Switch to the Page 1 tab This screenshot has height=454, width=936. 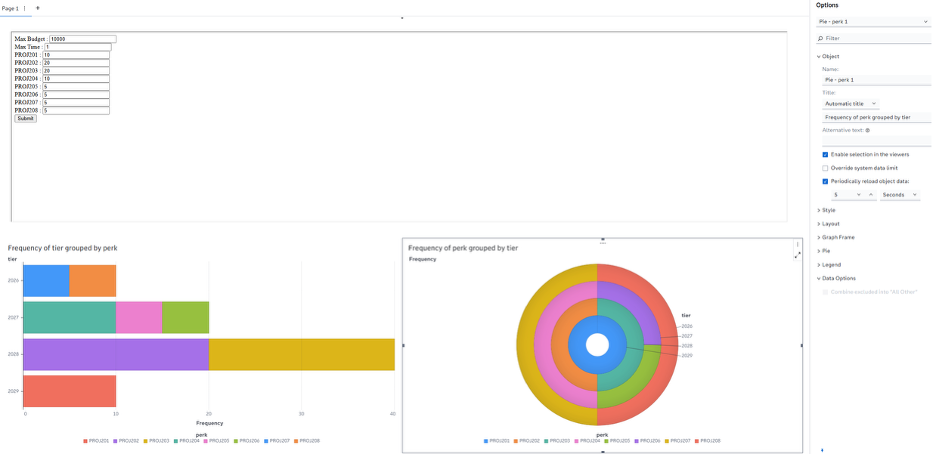10,8
